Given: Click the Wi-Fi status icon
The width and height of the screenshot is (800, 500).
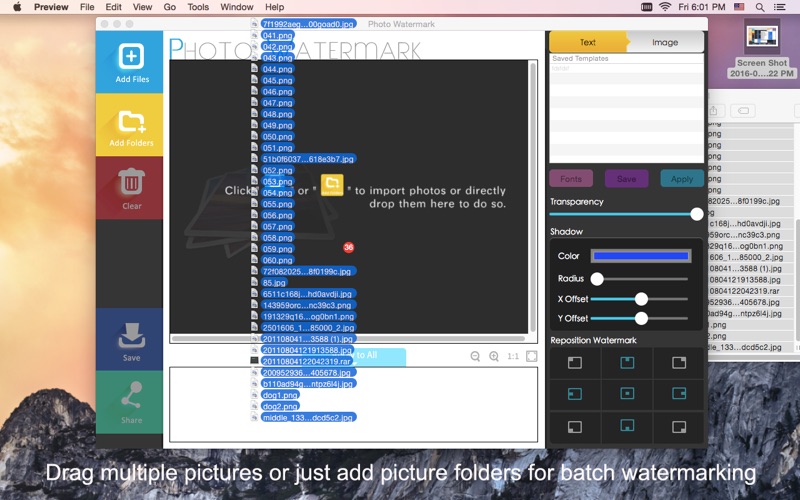Looking at the screenshot, I should click(x=665, y=7).
